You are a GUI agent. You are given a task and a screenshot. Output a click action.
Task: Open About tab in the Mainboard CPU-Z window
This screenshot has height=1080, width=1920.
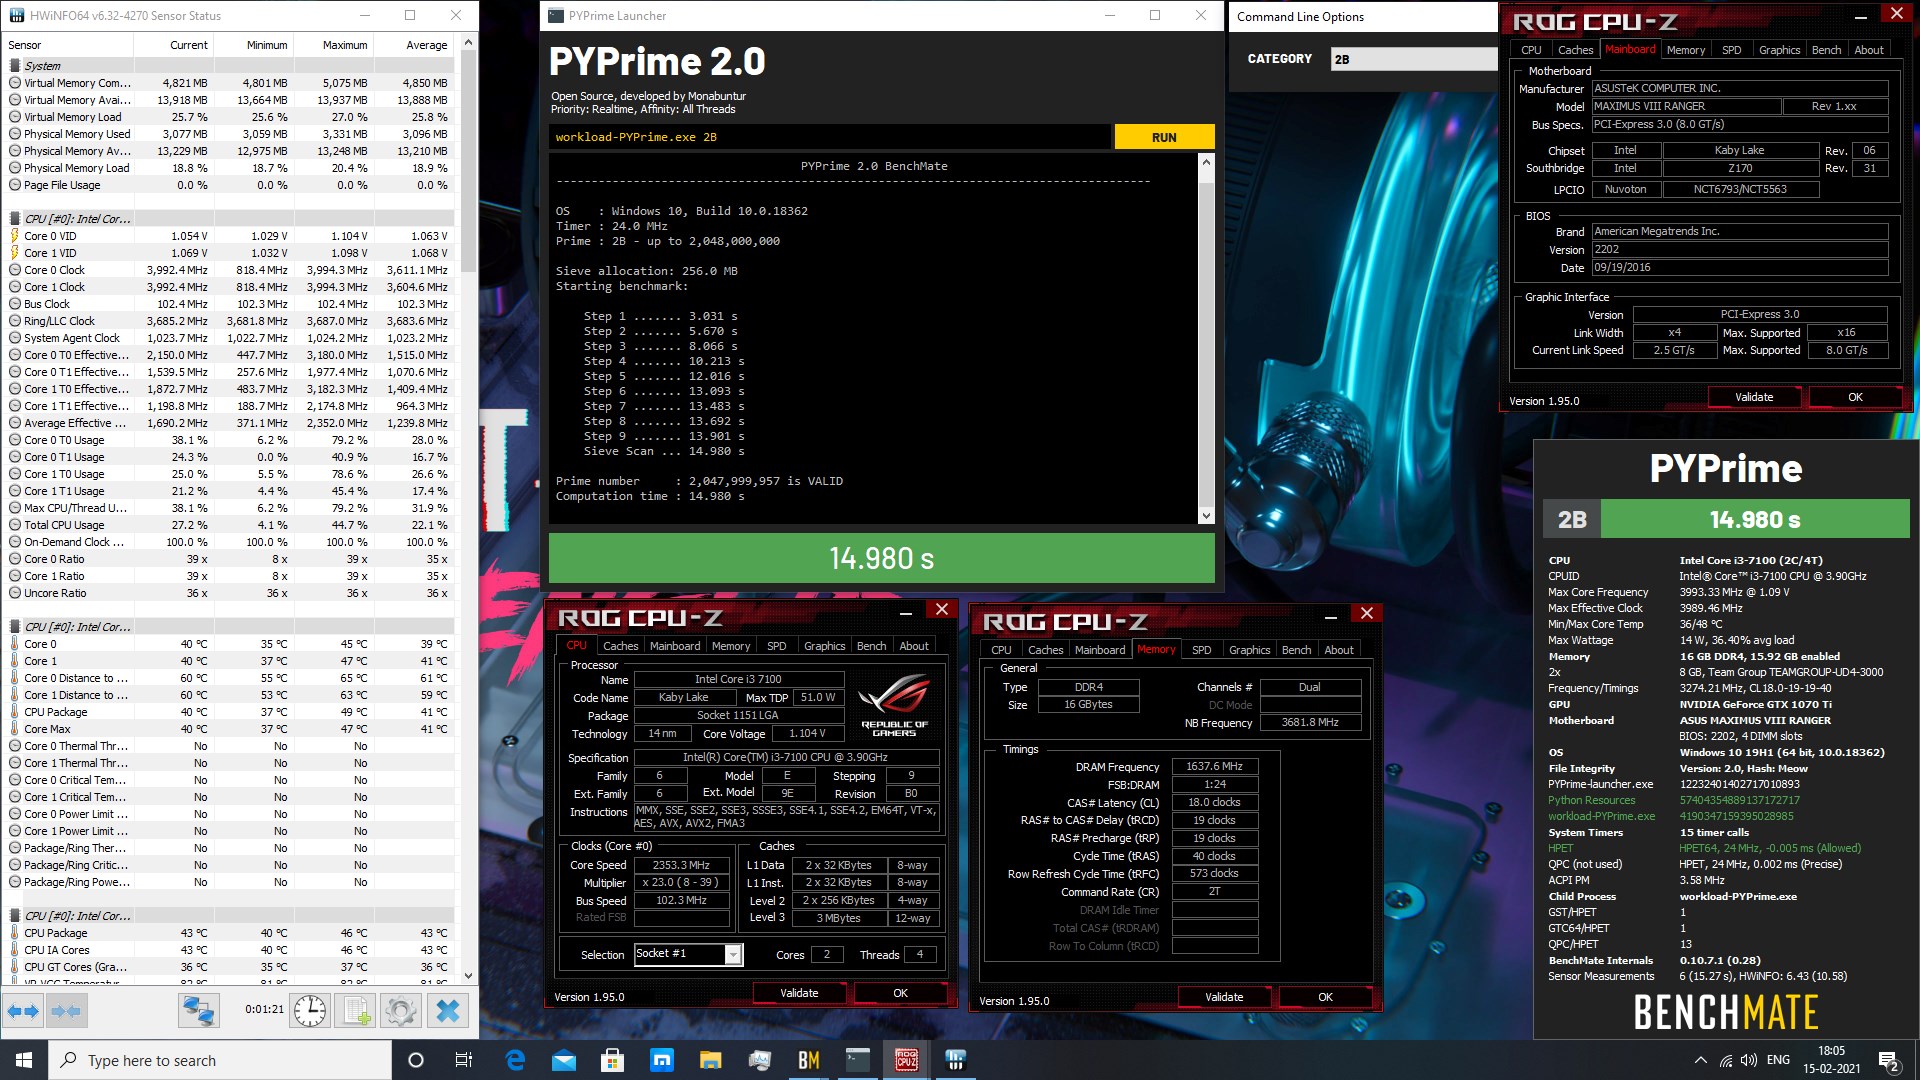1868,50
